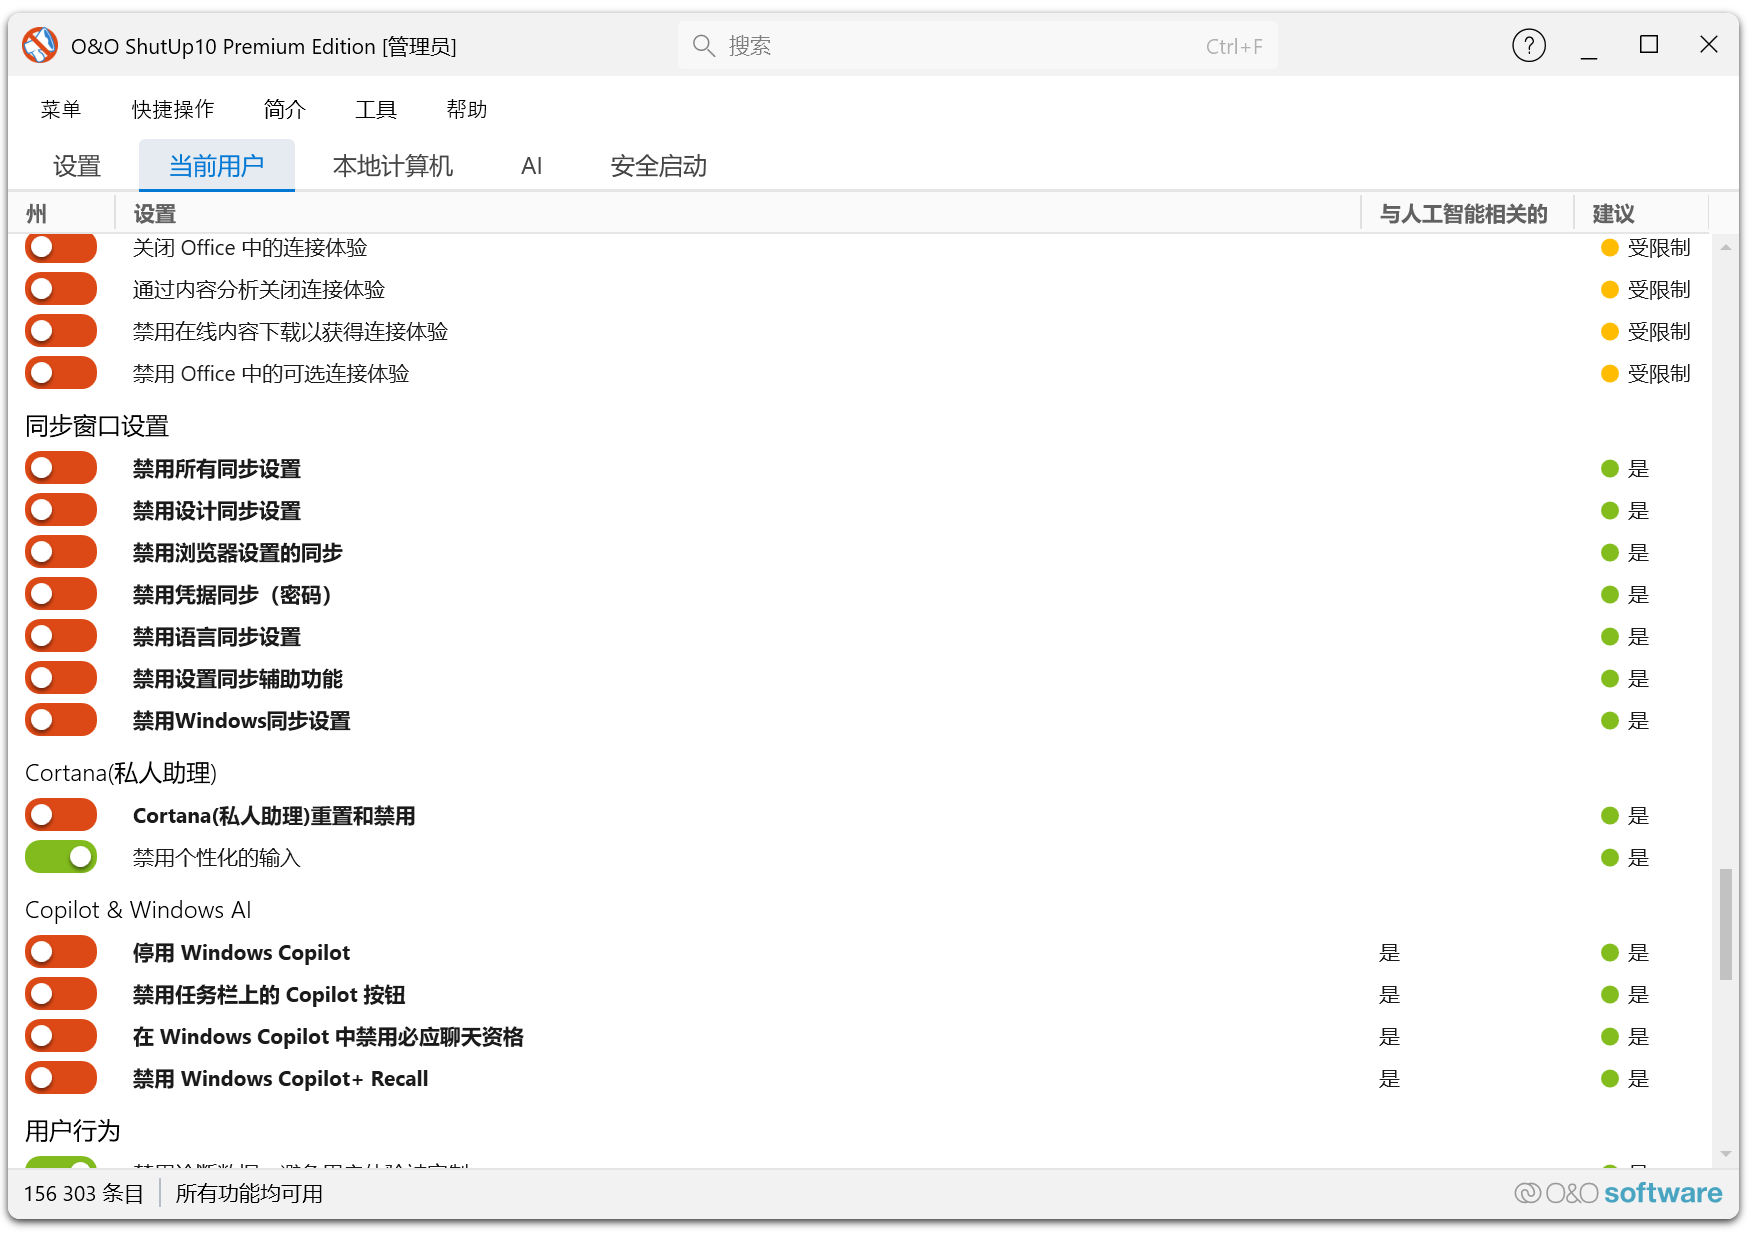
Task: Select the 禁用所有同步设置 row label
Action: [x=217, y=469]
